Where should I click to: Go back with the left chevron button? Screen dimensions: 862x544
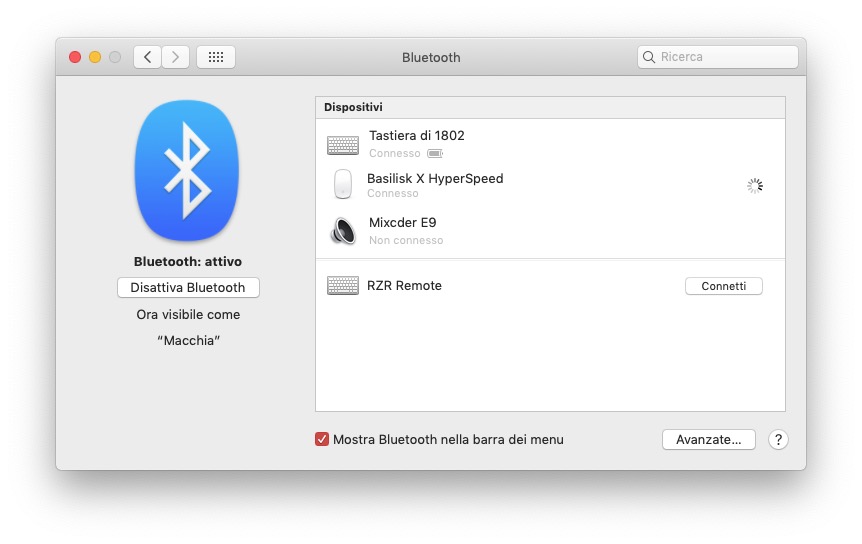pos(147,57)
